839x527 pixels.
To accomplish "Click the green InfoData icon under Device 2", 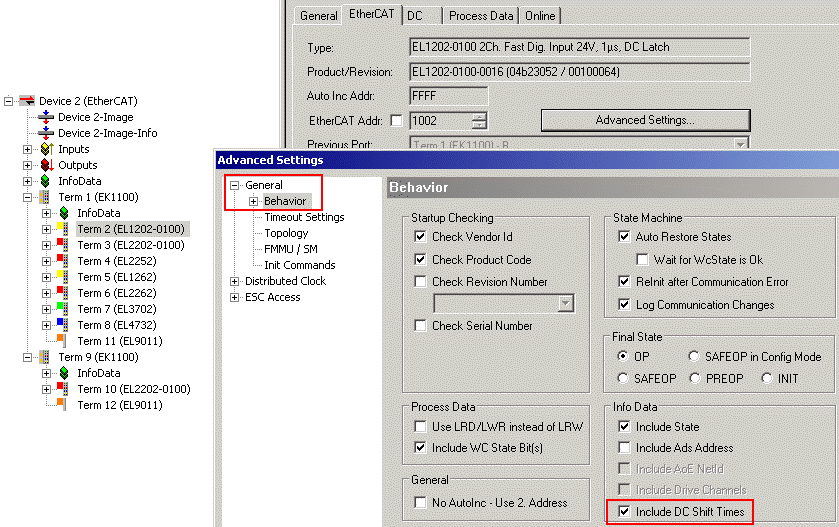I will point(45,181).
